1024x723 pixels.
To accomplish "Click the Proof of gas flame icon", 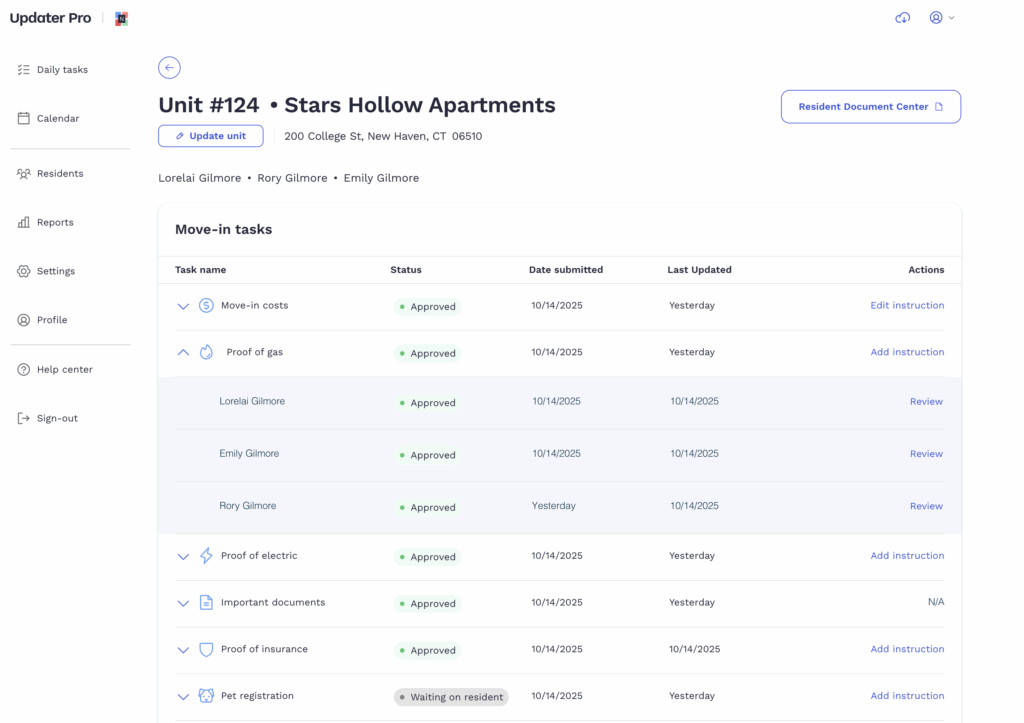I will [206, 352].
